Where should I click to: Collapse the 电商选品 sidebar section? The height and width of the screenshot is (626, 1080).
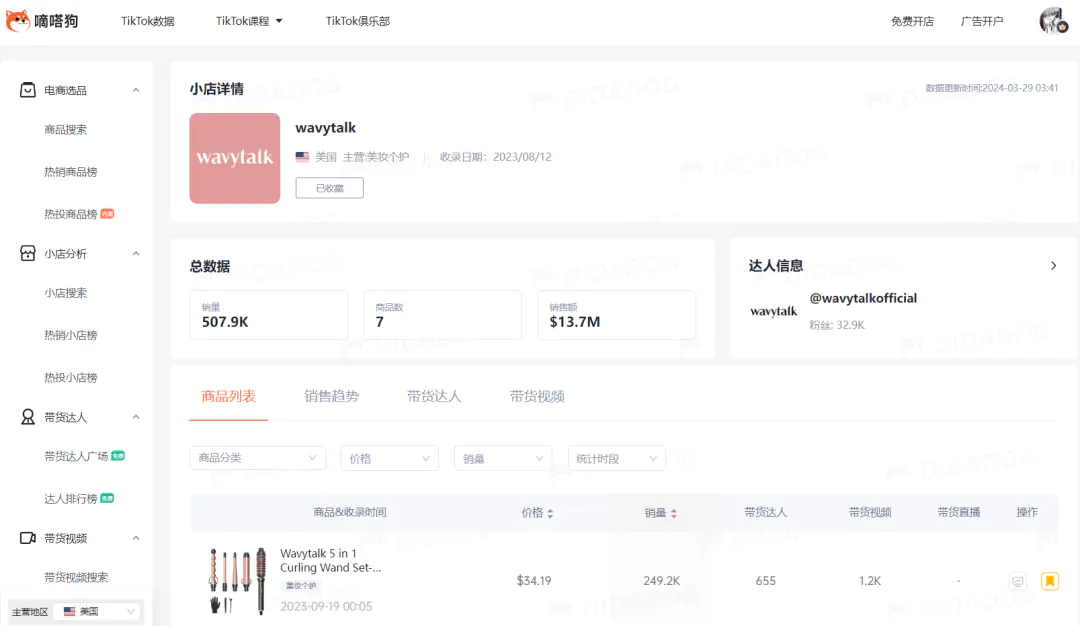tap(136, 90)
